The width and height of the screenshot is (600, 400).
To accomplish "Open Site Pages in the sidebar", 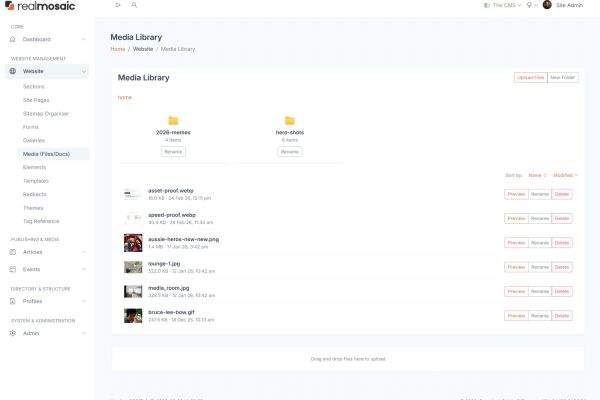I will pyautogui.click(x=37, y=100).
